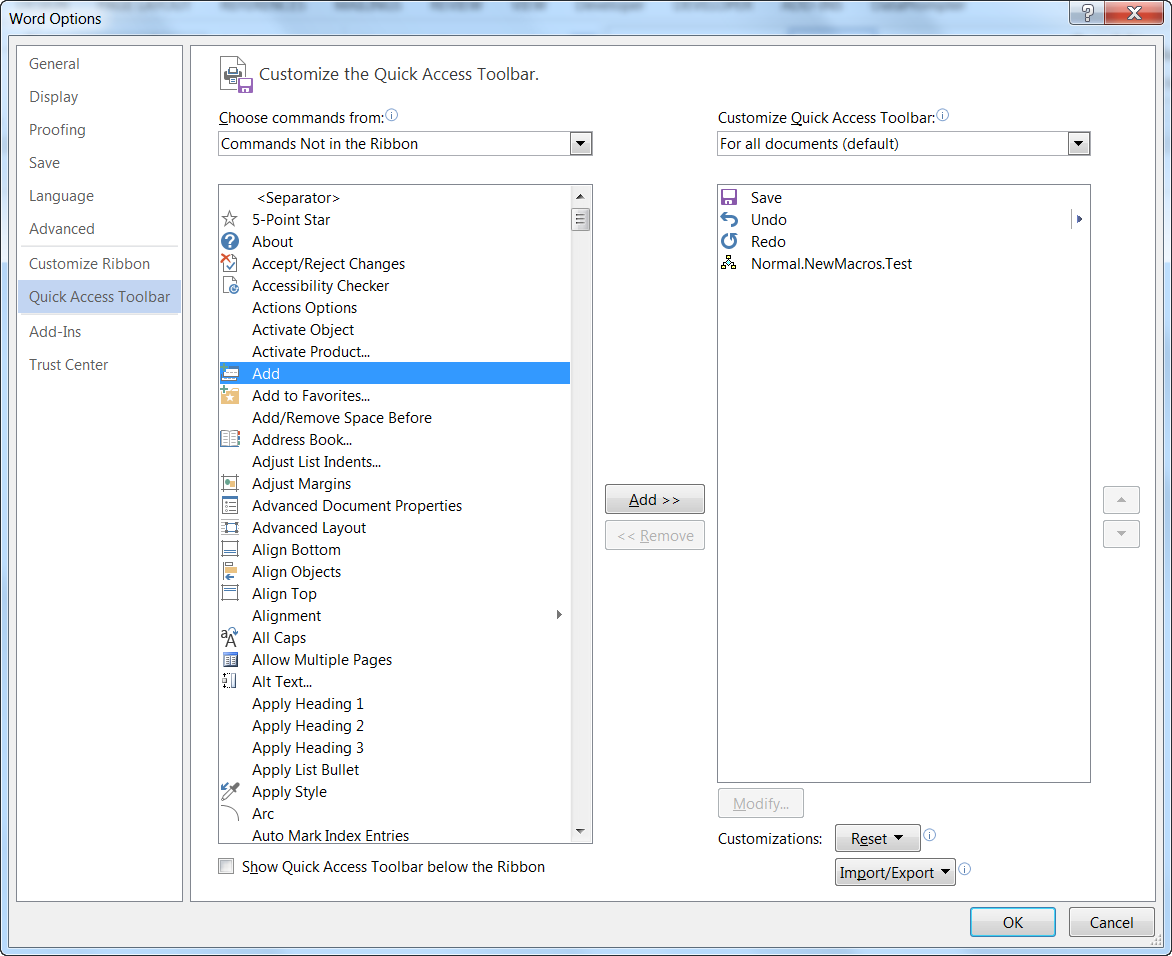
Task: Click the Modify... button
Action: [x=761, y=803]
